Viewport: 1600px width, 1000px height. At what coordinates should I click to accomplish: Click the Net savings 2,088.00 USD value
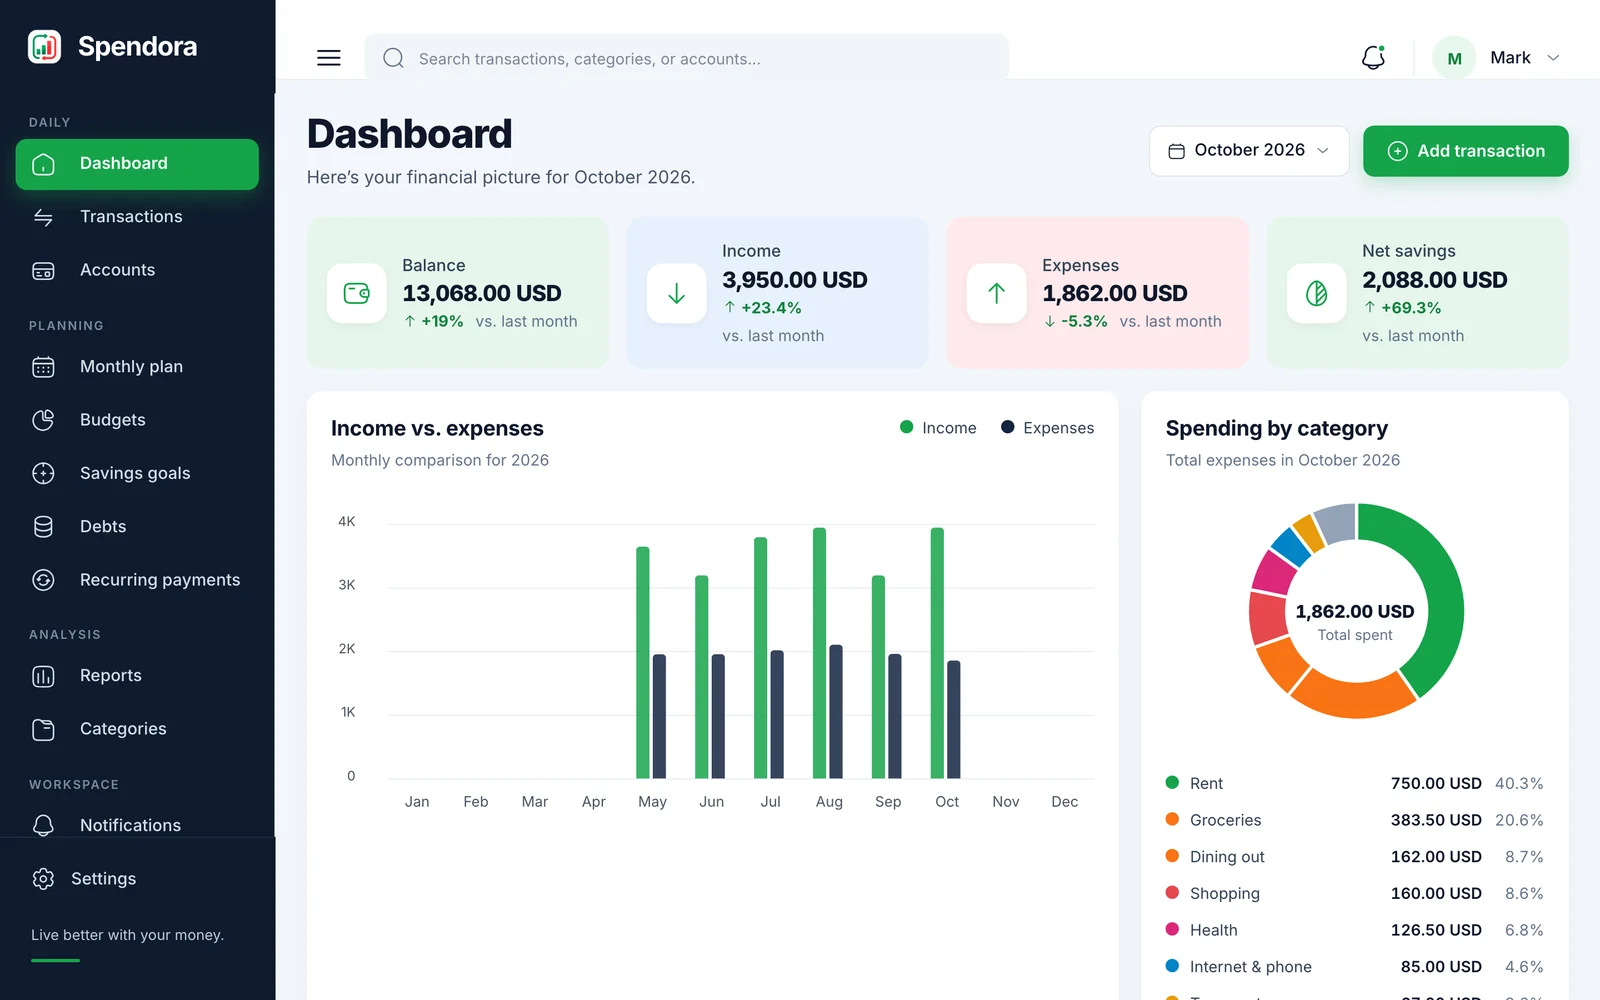tap(1435, 280)
